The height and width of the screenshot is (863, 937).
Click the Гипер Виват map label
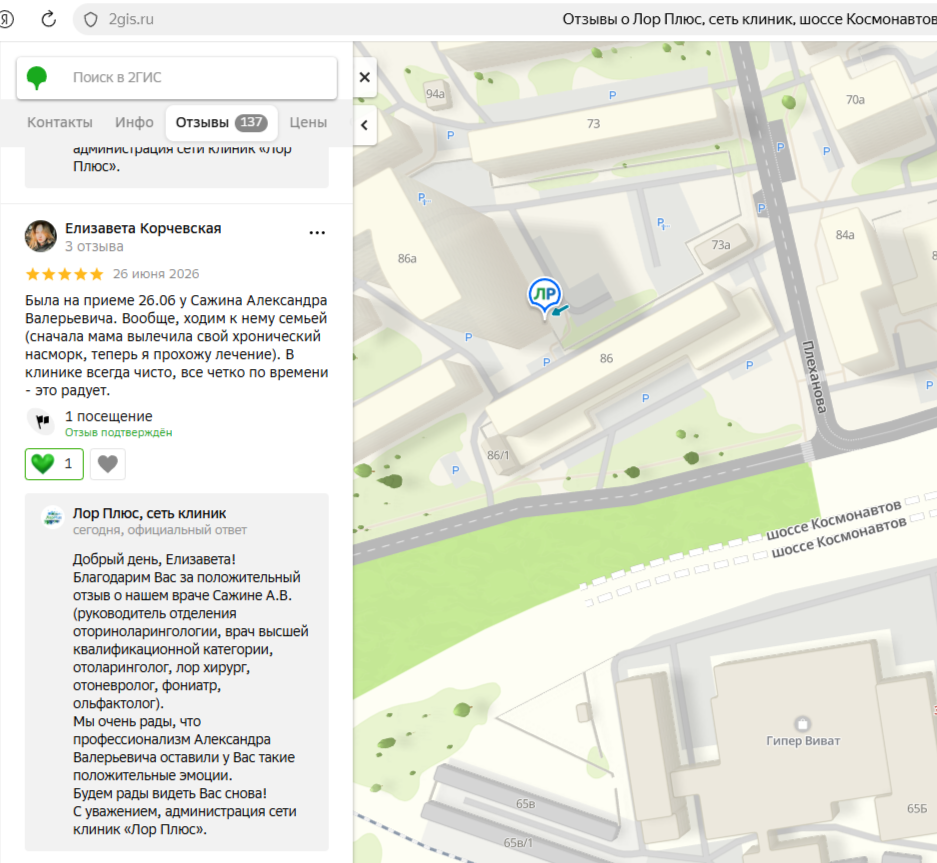tap(803, 741)
